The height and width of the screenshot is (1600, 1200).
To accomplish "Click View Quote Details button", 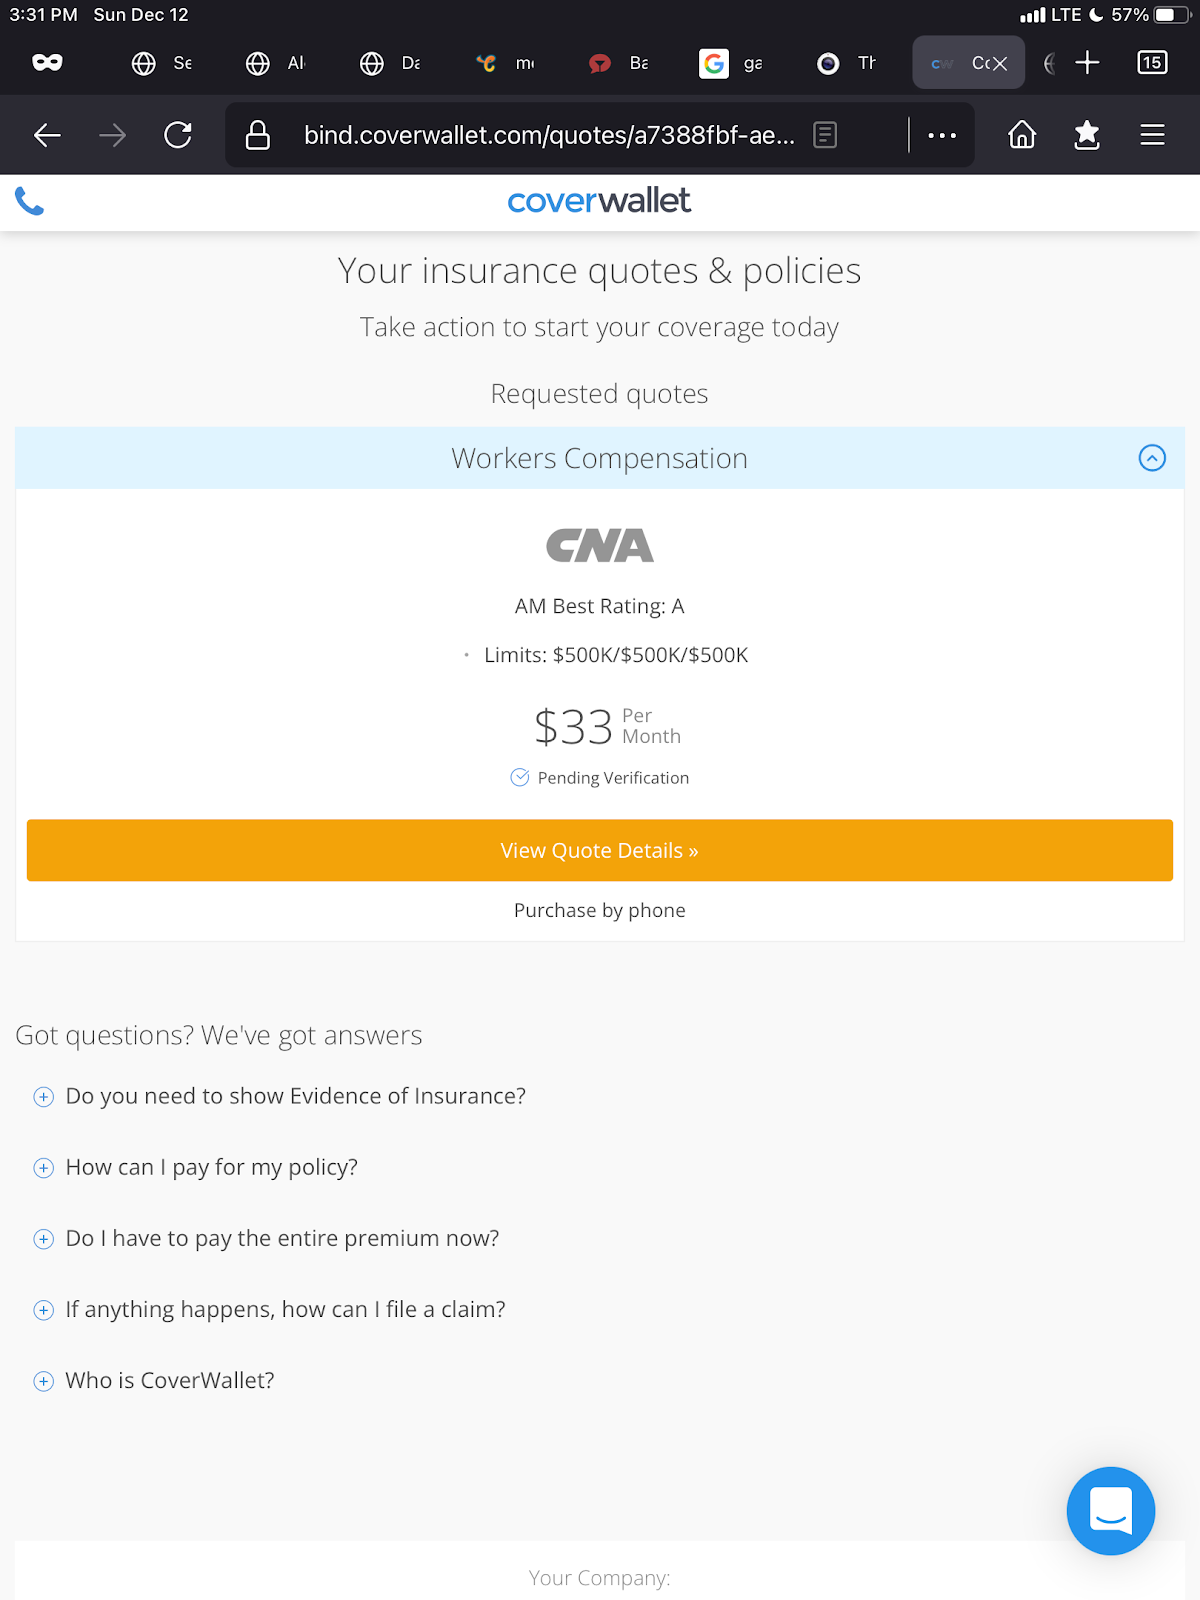I will point(600,850).
